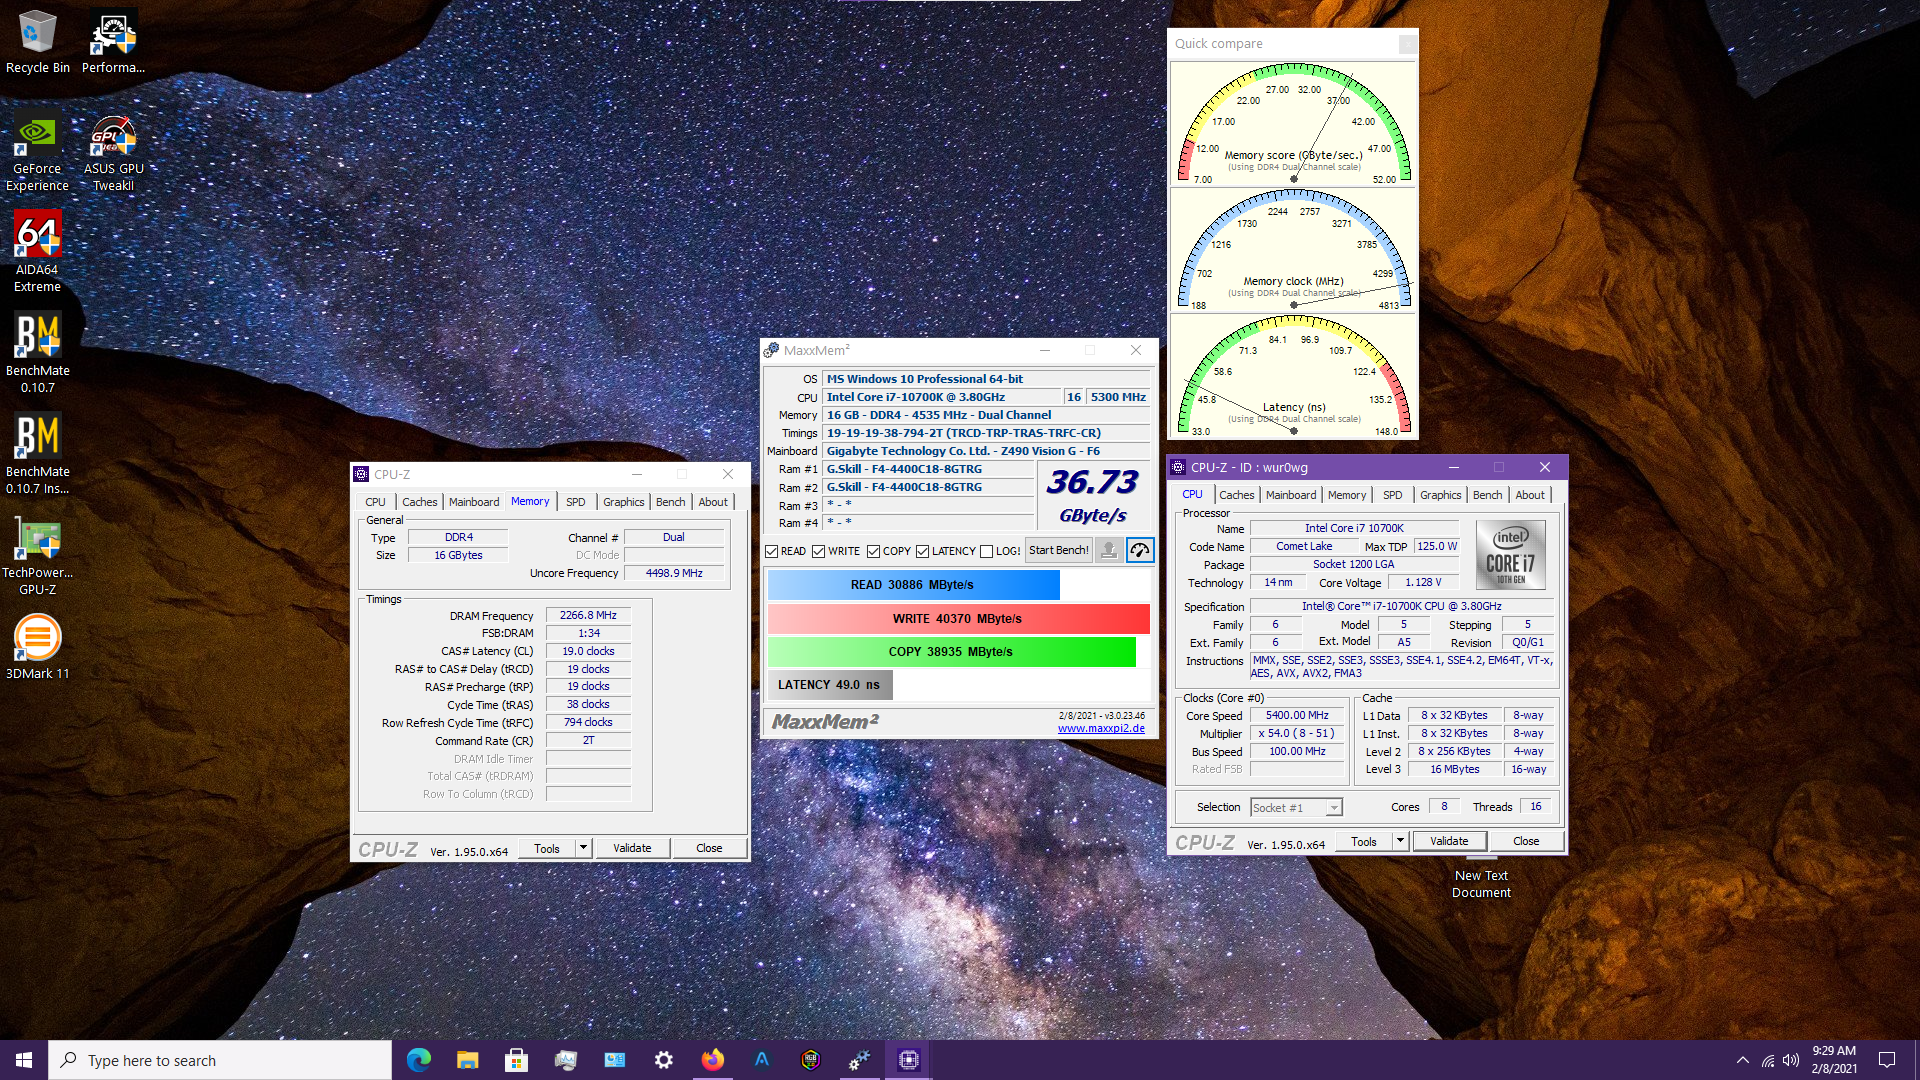
Task: Uncheck the COPY test checkbox
Action: coord(874,551)
